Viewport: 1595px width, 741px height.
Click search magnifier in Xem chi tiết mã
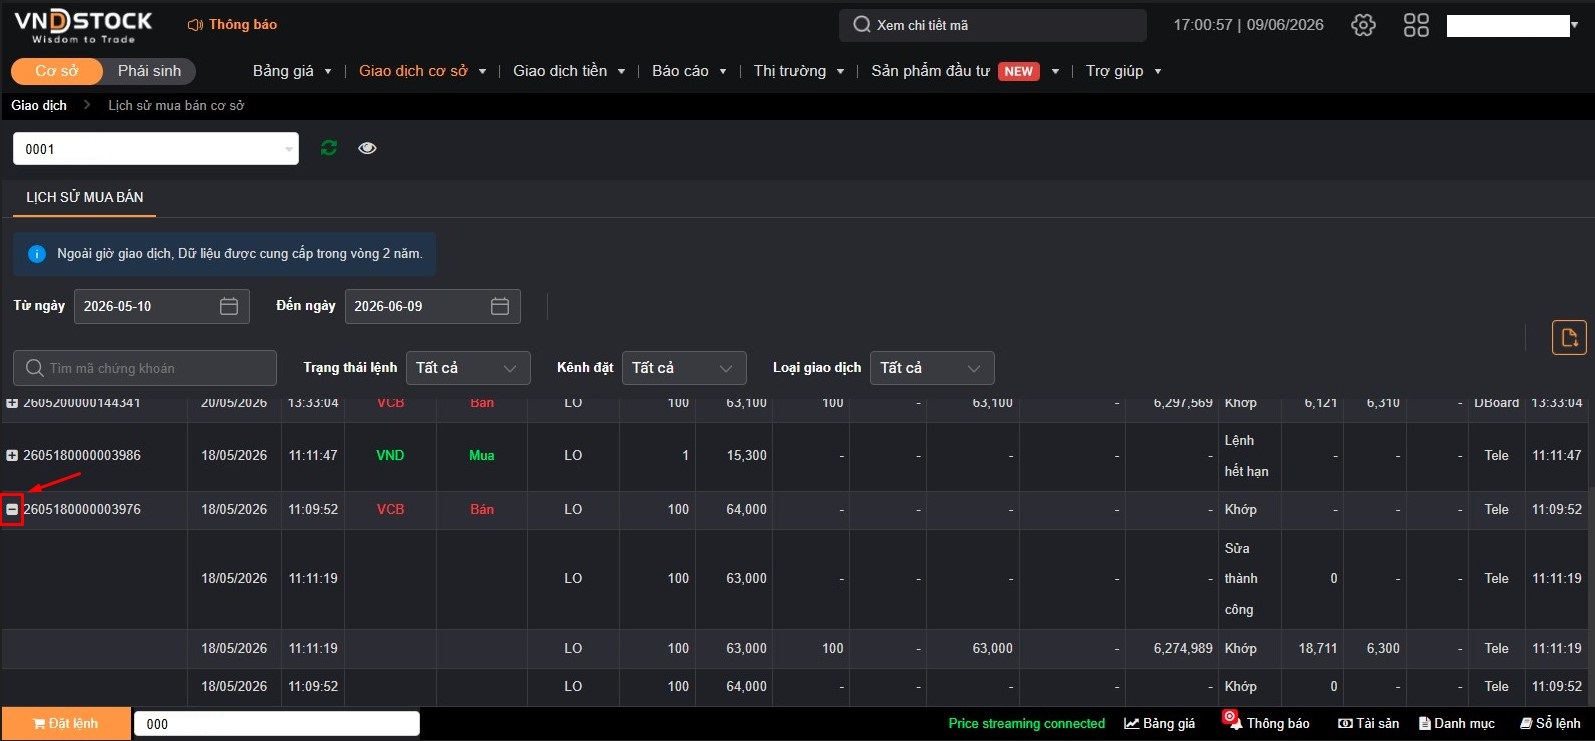(x=861, y=25)
